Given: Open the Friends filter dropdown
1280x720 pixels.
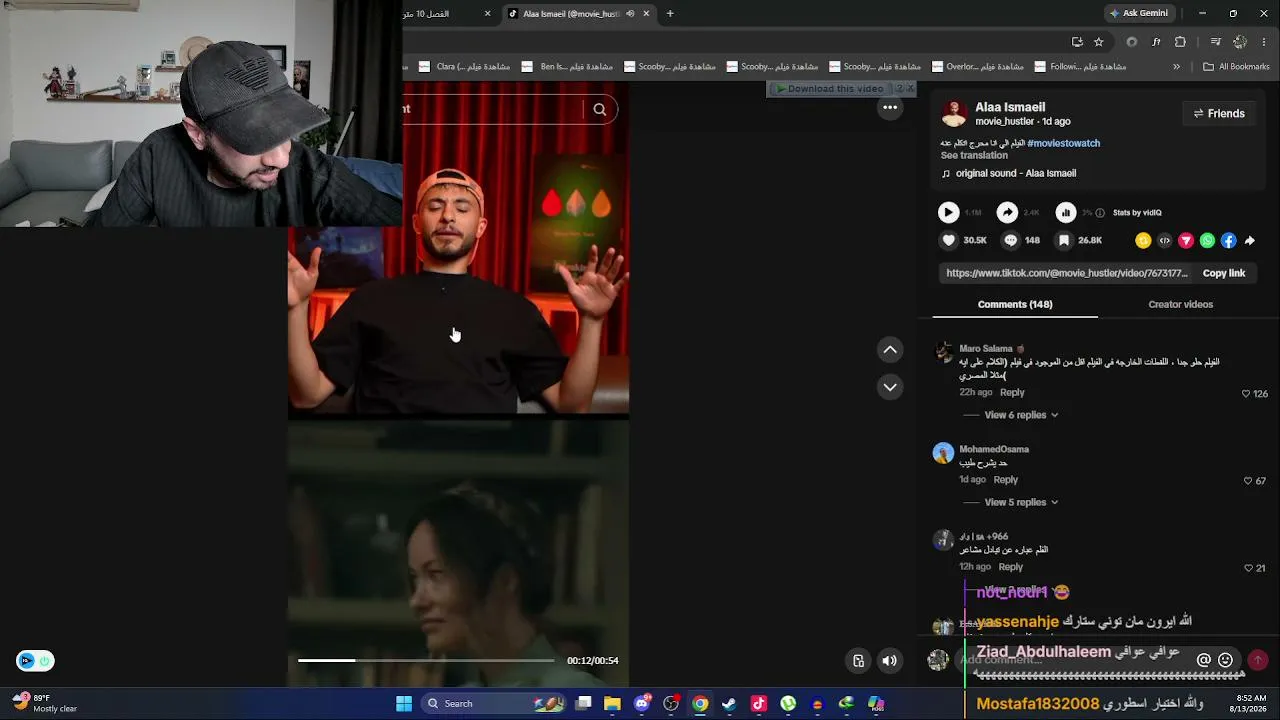Looking at the screenshot, I should [1219, 114].
